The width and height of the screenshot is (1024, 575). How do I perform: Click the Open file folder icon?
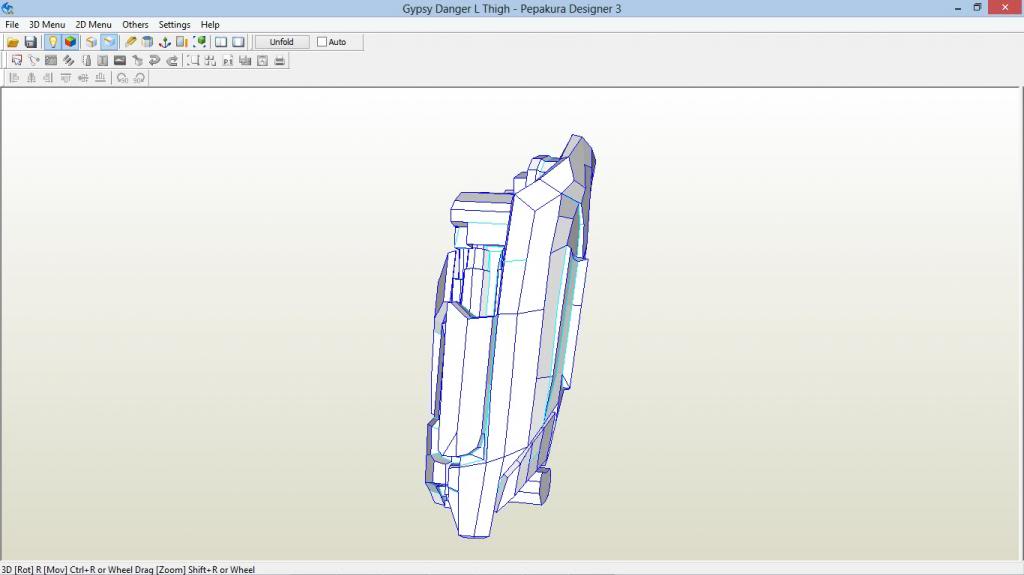coord(13,42)
